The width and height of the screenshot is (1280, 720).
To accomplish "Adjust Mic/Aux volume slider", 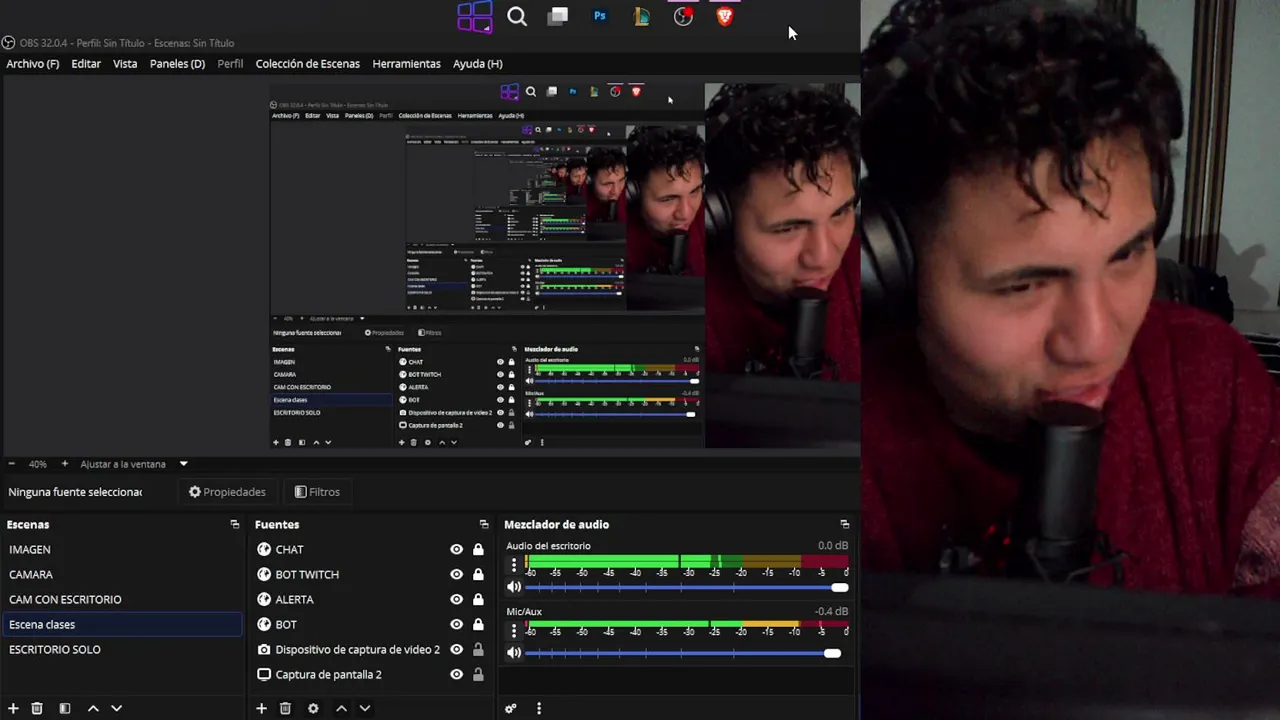I will point(686,653).
